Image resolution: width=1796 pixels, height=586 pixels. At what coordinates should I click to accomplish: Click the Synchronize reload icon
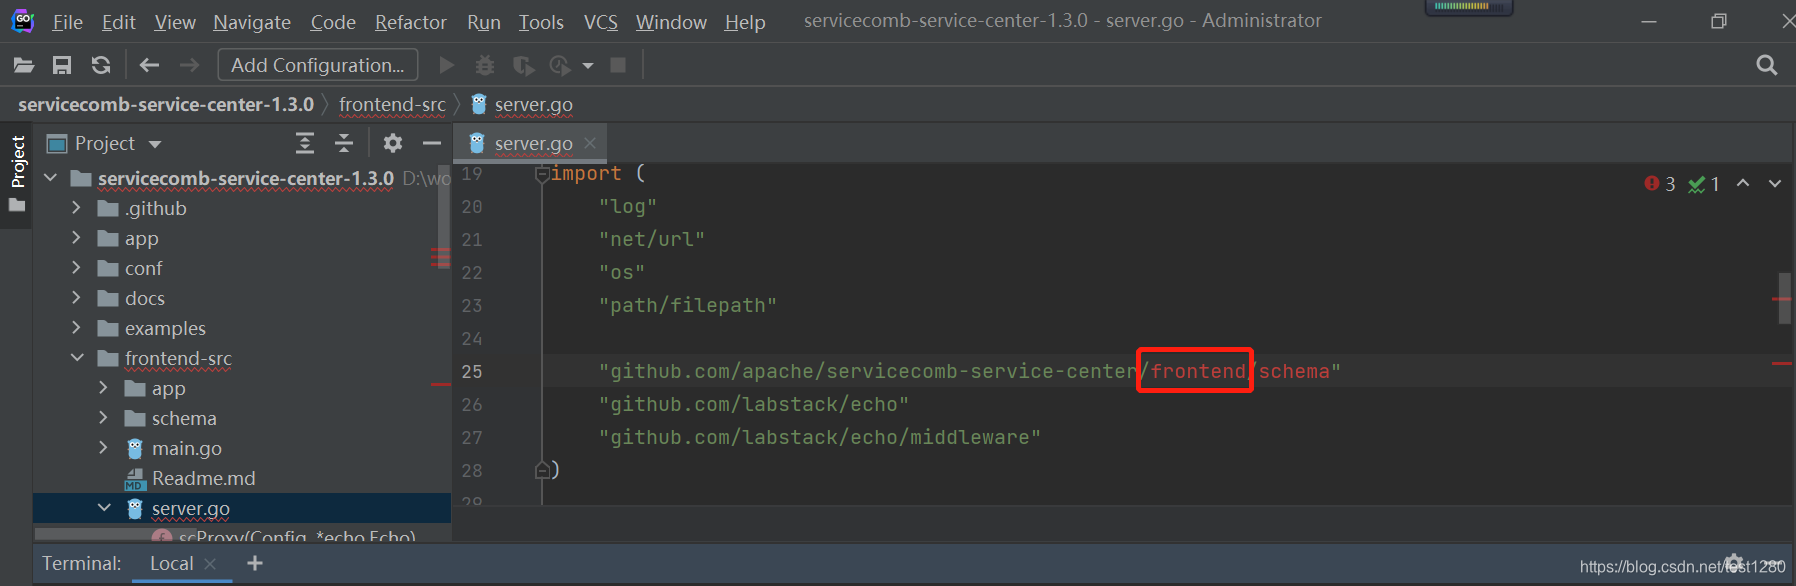click(x=101, y=65)
